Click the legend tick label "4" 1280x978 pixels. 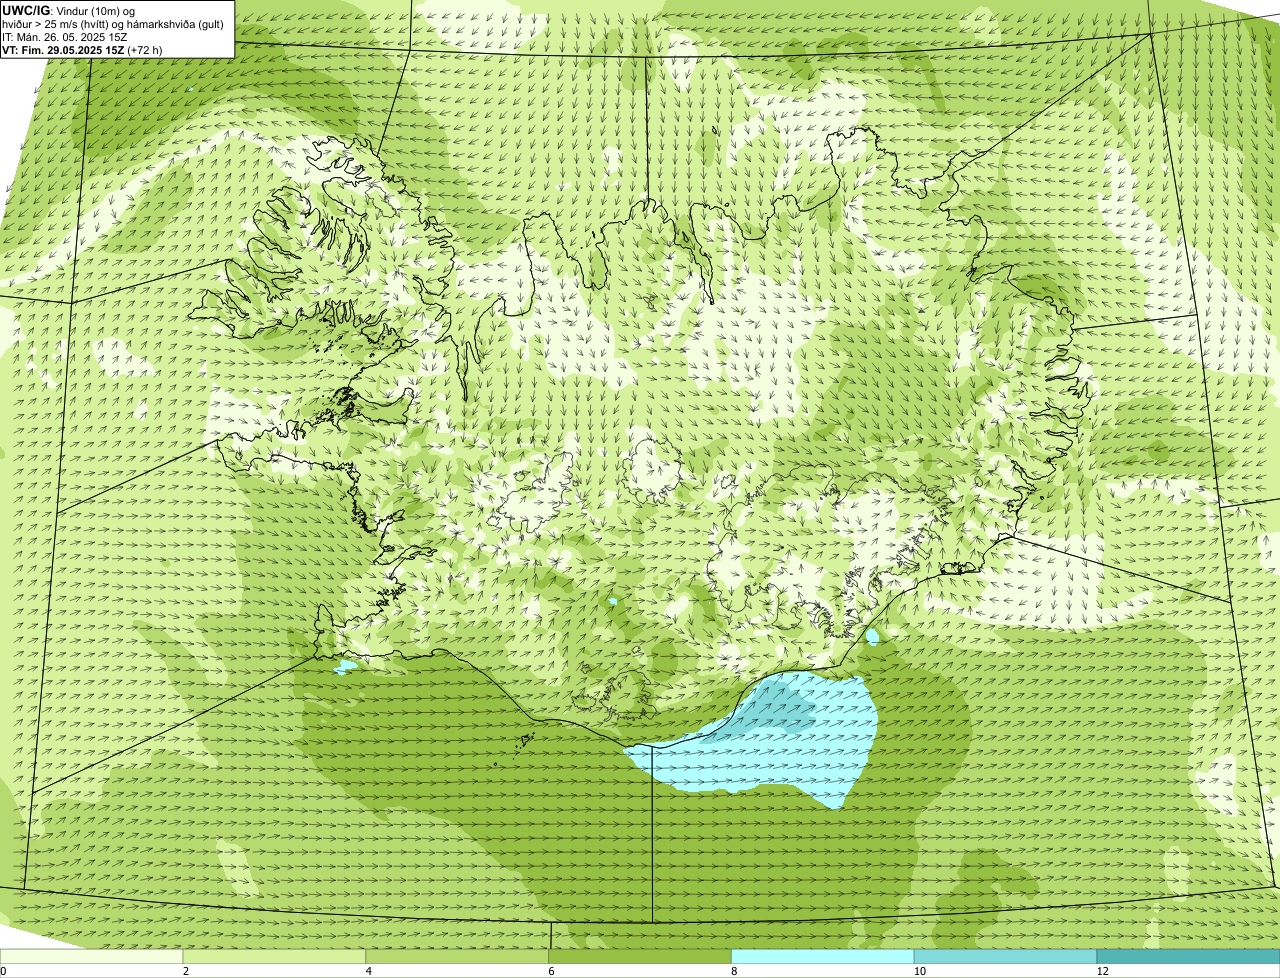tap(369, 971)
